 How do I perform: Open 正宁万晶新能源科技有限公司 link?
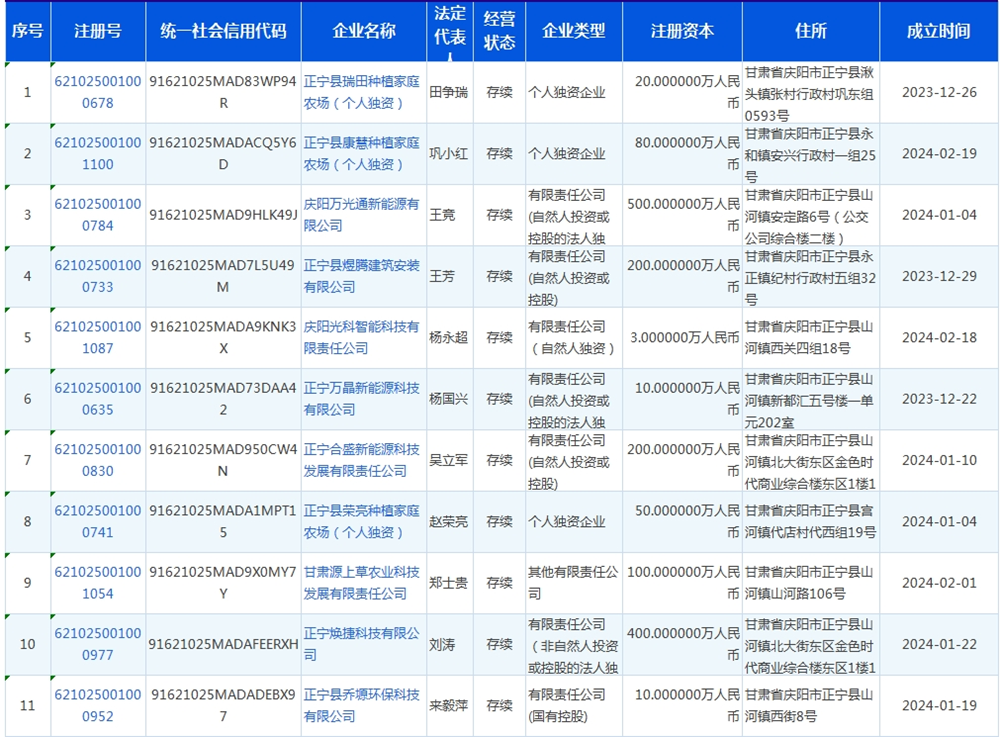point(361,398)
